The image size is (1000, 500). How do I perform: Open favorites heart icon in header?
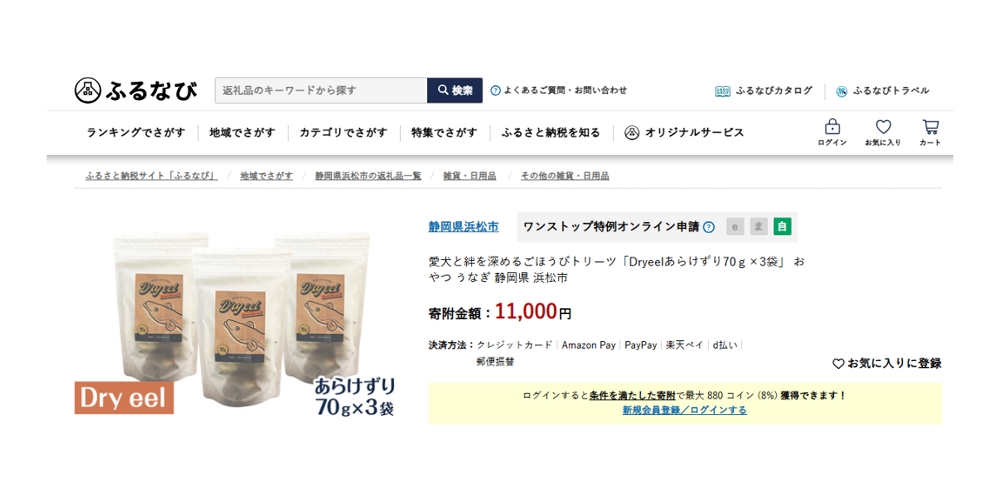tap(883, 127)
